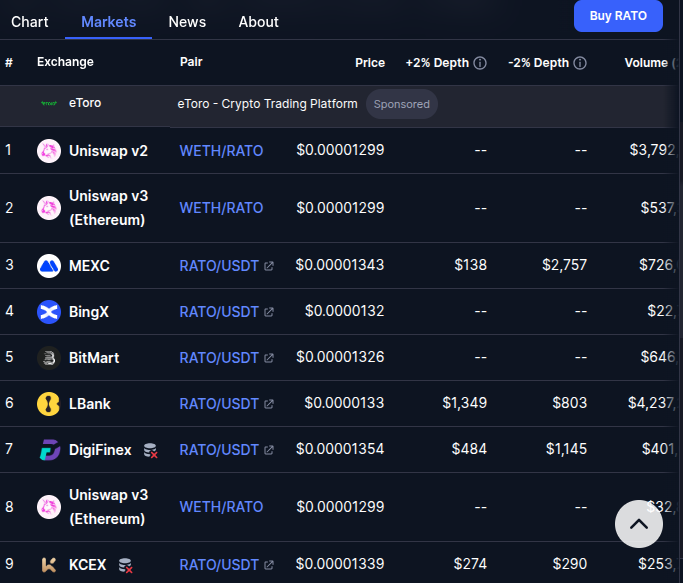Open the LBank RATO/USDT pair link

pos(219,403)
